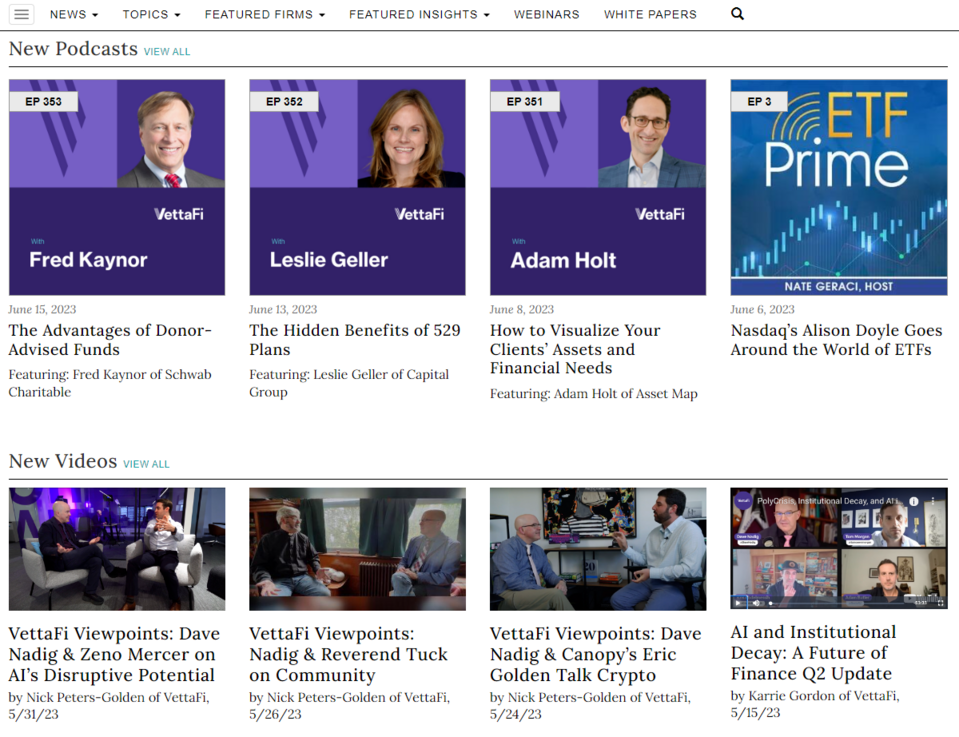Click VIEW ALL next to New Podcasts
Viewport: 959px width, 737px height.
[167, 52]
